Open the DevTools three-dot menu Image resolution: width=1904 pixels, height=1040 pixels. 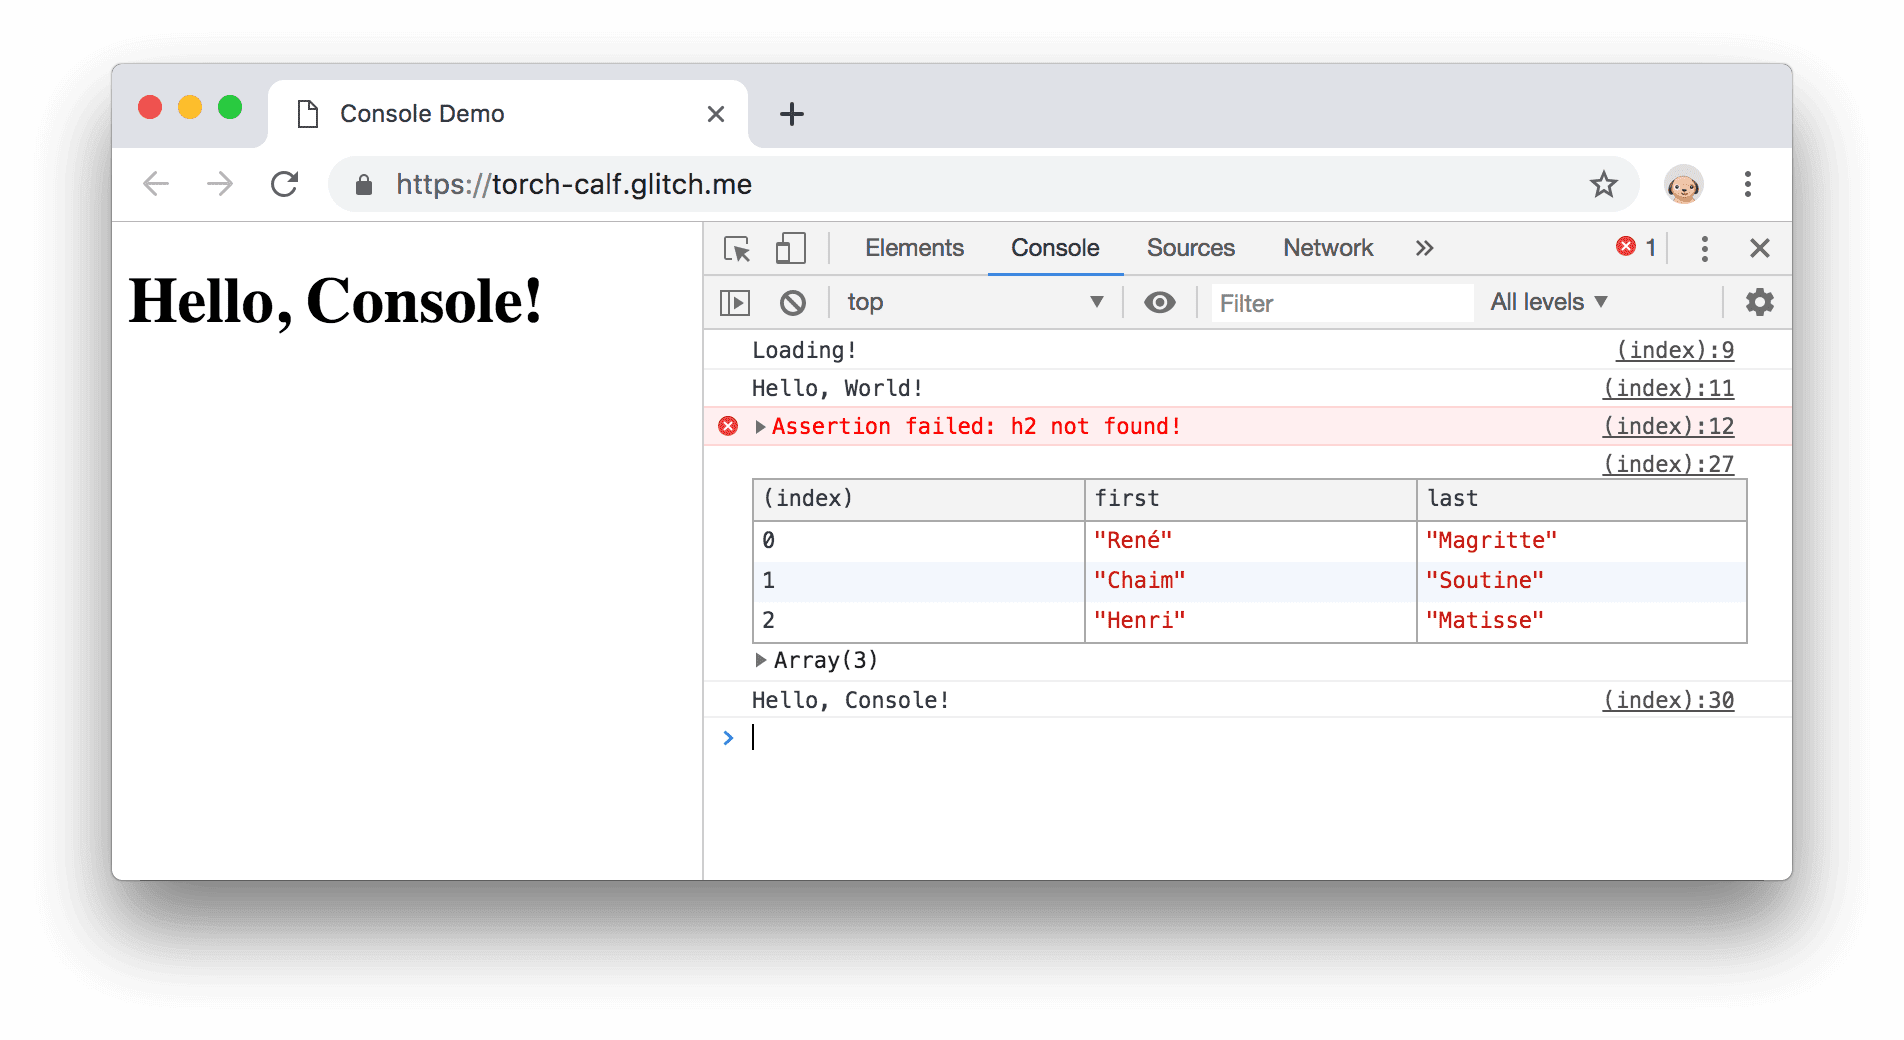click(1704, 248)
